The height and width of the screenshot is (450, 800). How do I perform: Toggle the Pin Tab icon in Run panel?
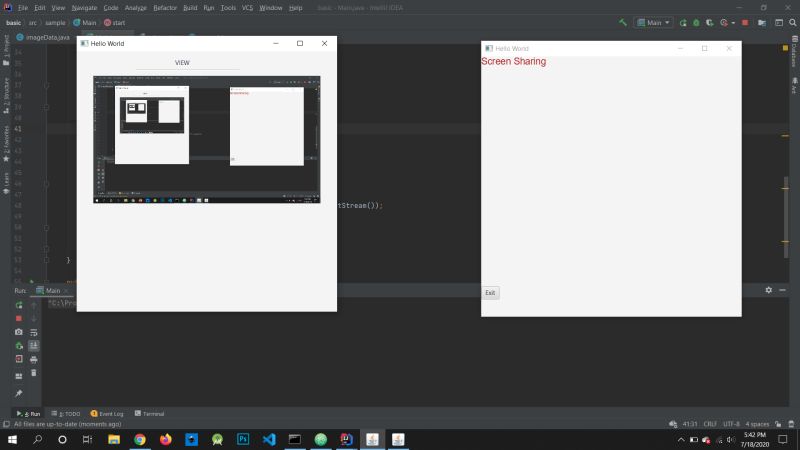(19, 393)
